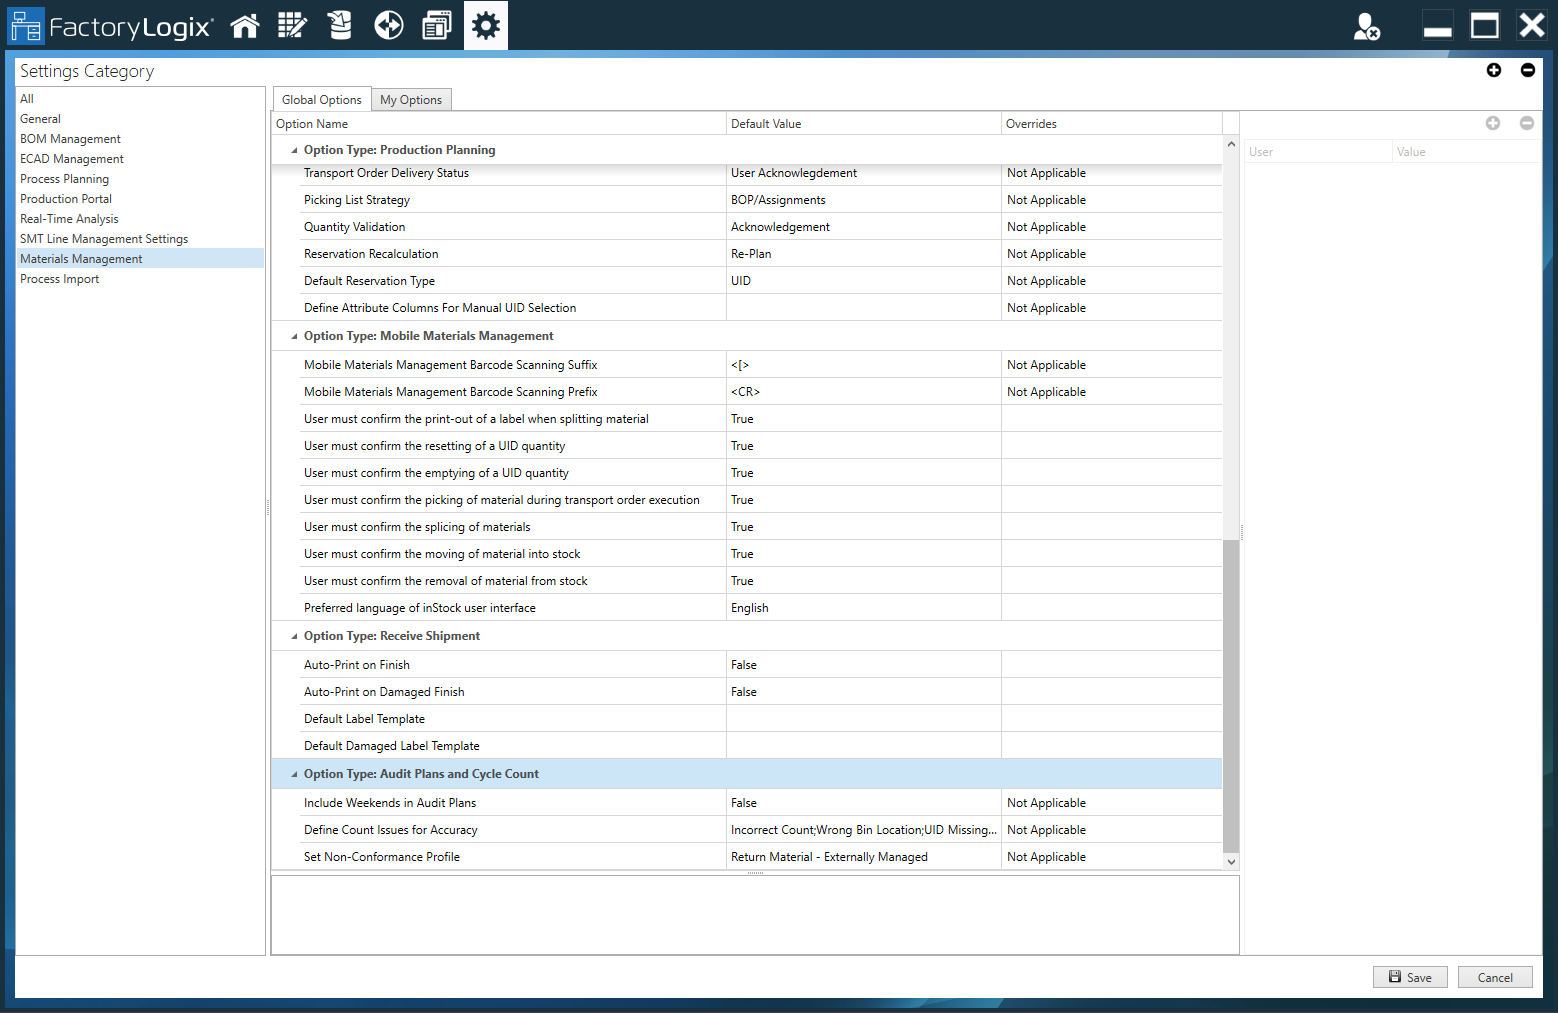Collapse Option Type: Audit Plans and Cycle Count
Image resolution: width=1558 pixels, height=1013 pixels.
pos(293,773)
